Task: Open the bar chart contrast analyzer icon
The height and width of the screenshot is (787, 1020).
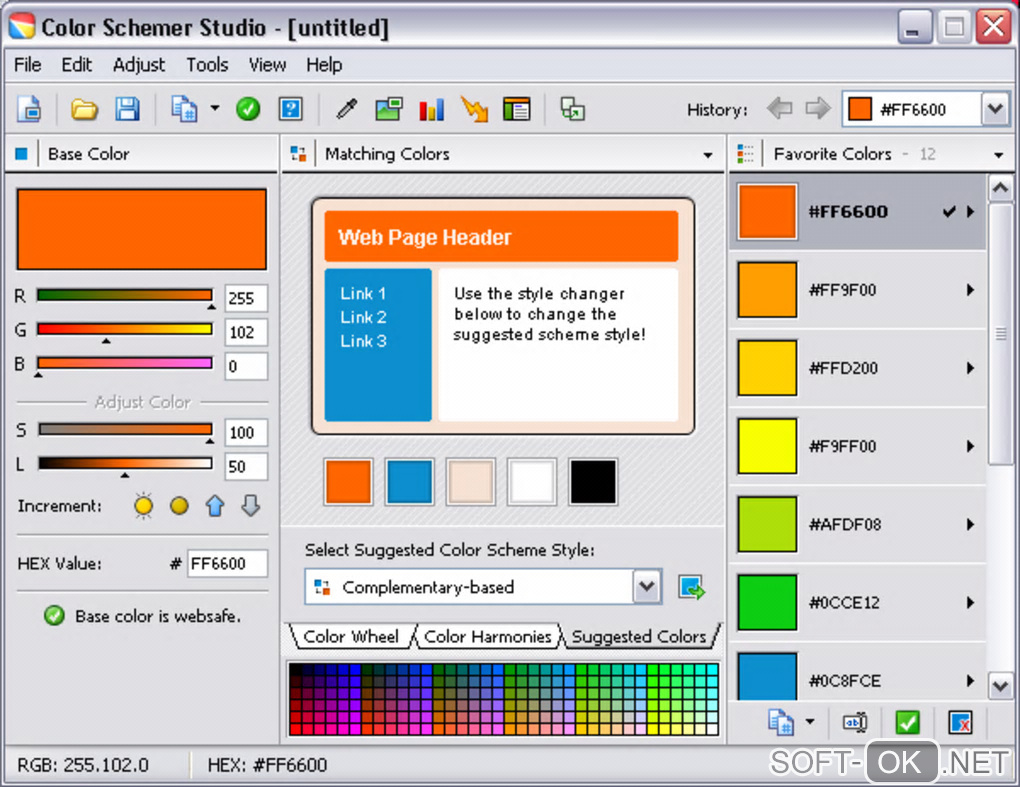Action: point(431,109)
